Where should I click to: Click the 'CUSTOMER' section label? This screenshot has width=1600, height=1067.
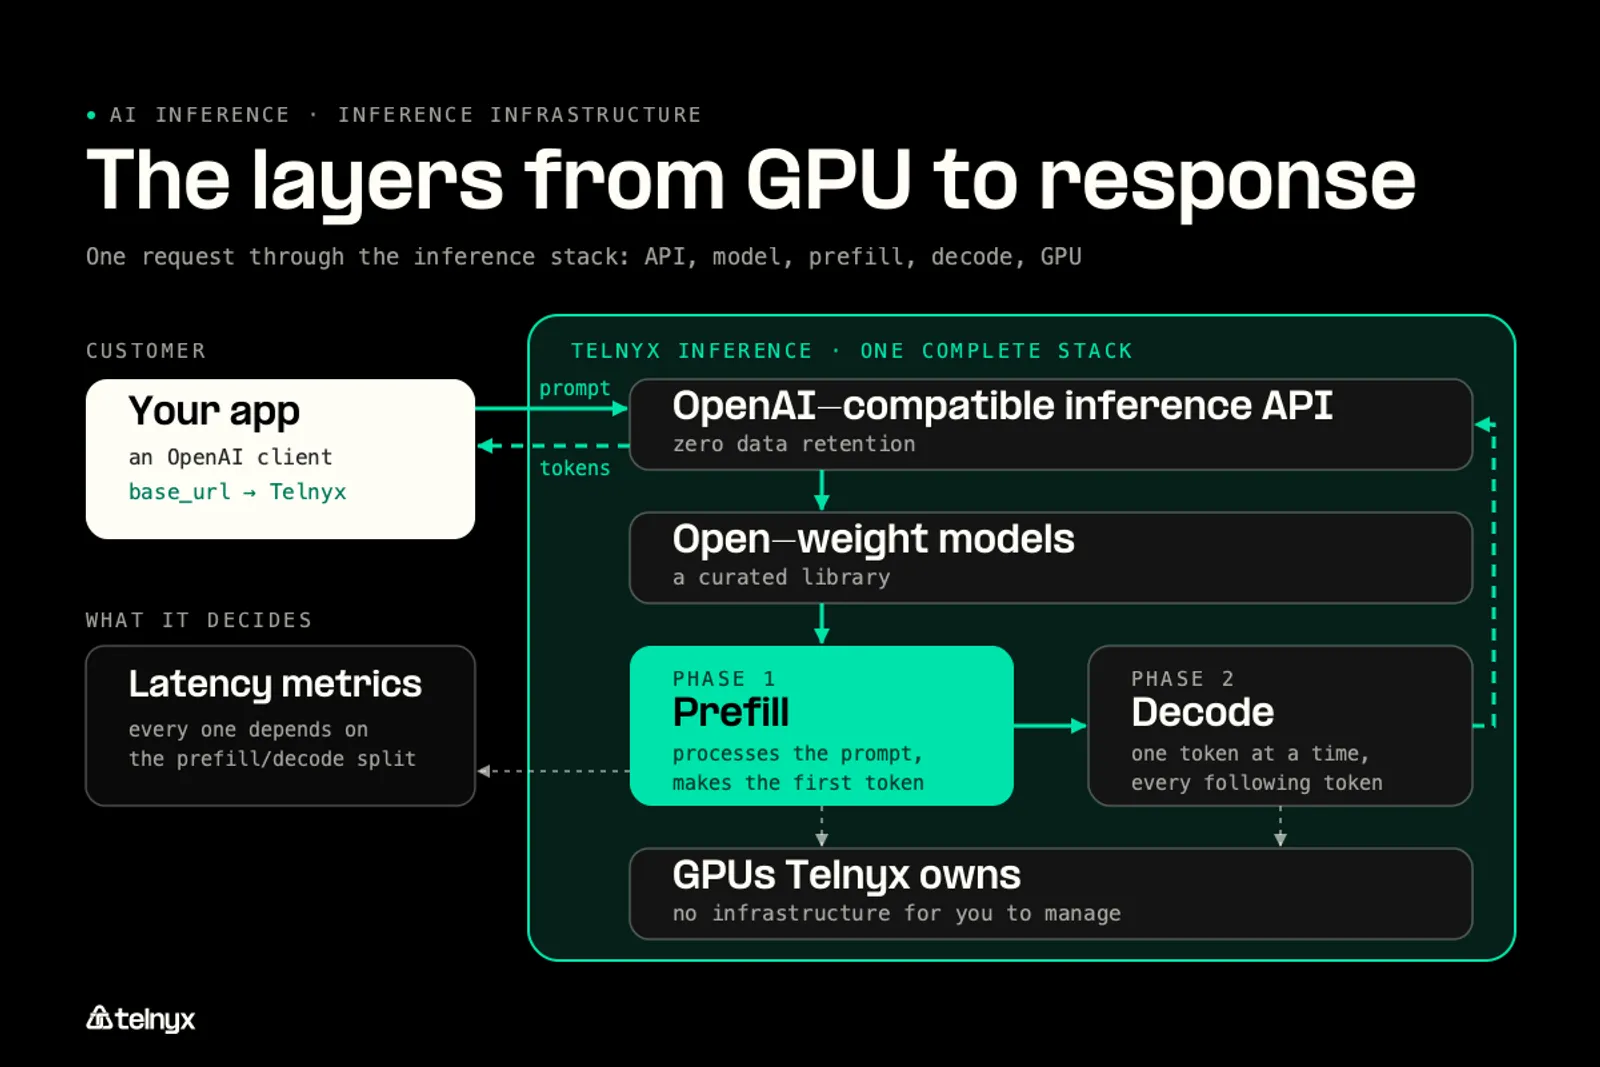[x=146, y=351]
